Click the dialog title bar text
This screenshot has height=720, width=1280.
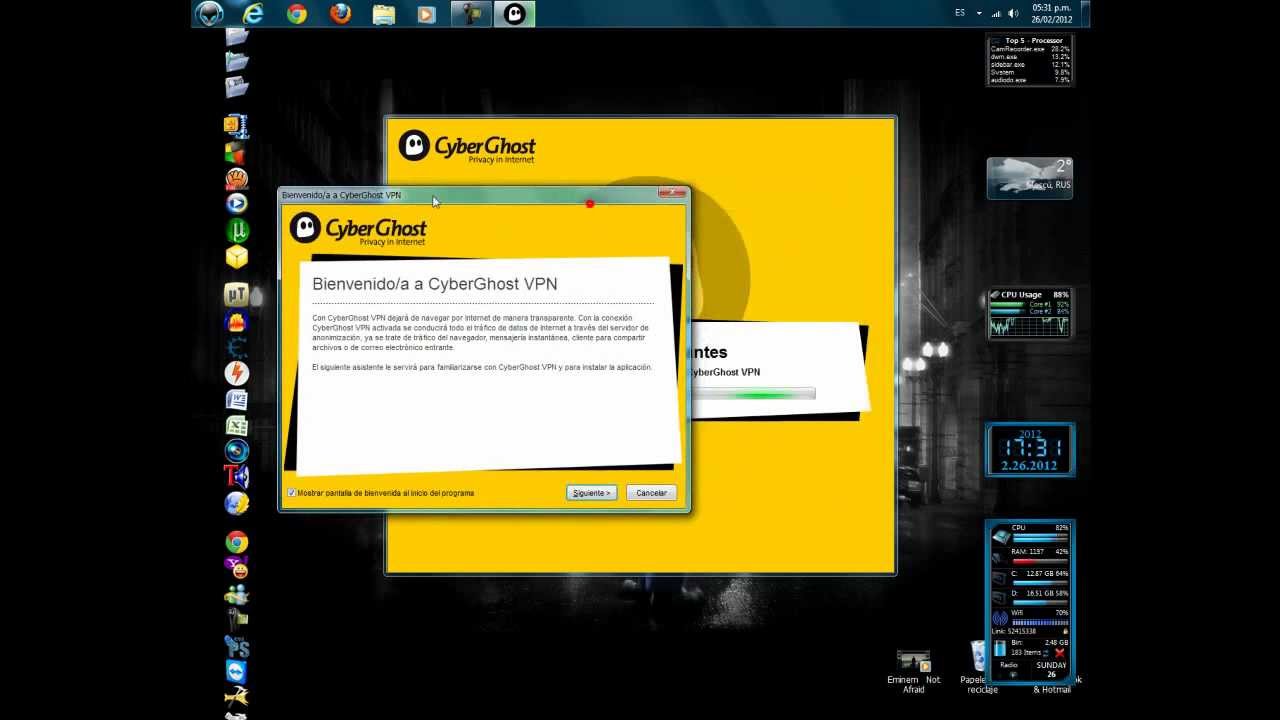click(341, 195)
